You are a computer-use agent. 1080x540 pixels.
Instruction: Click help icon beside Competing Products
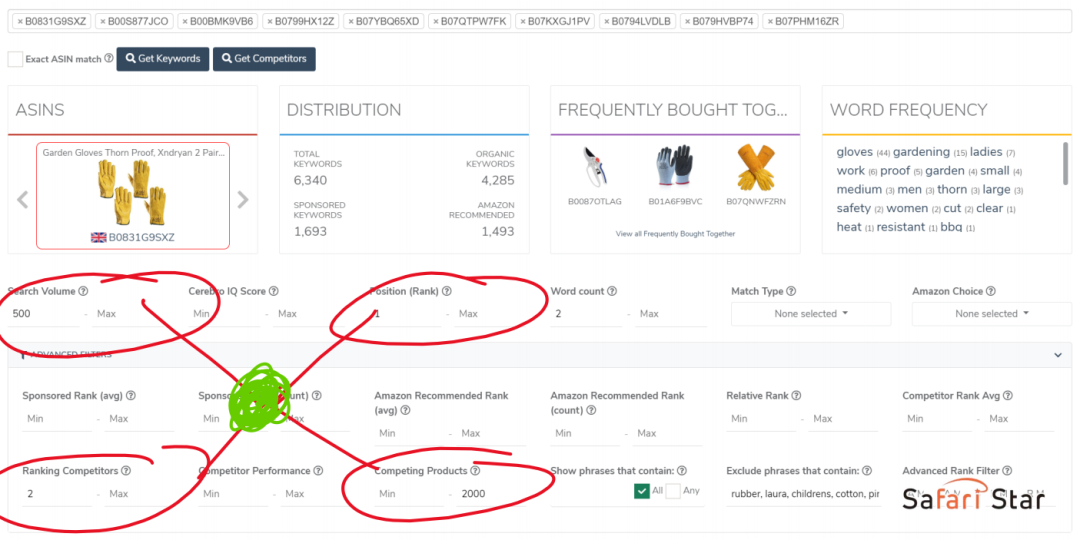coord(475,471)
